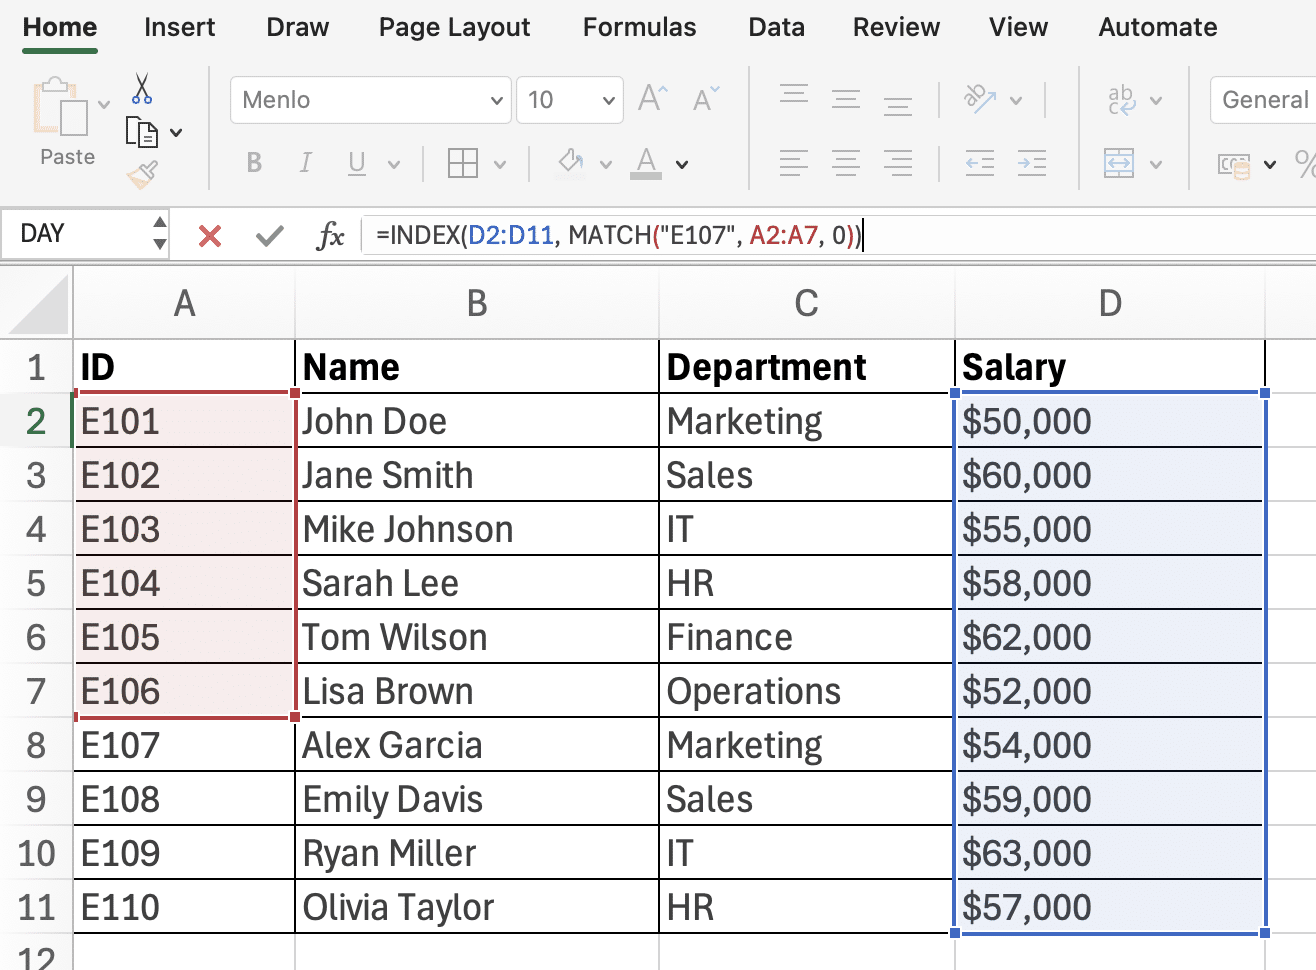Click the Select All corner triangle
The width and height of the screenshot is (1316, 970).
(38, 304)
